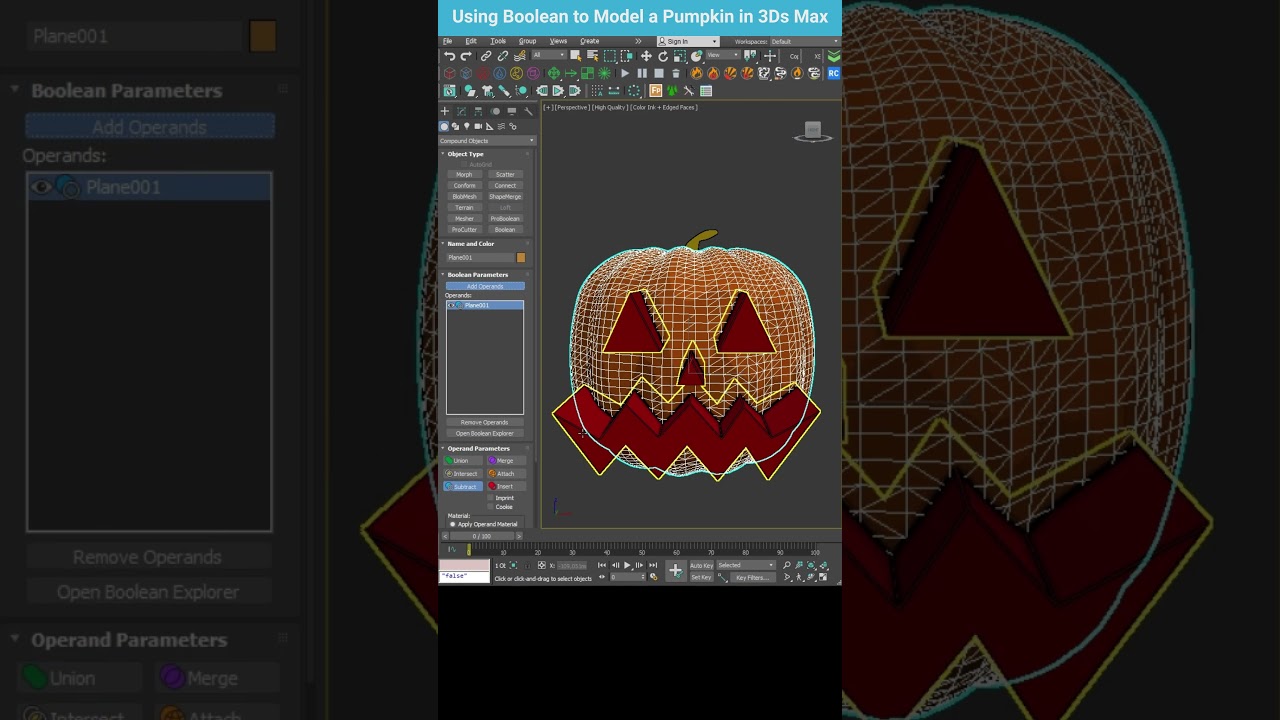This screenshot has width=1280, height=720.
Task: Open the Motion command panel tab
Action: pyautogui.click(x=495, y=111)
